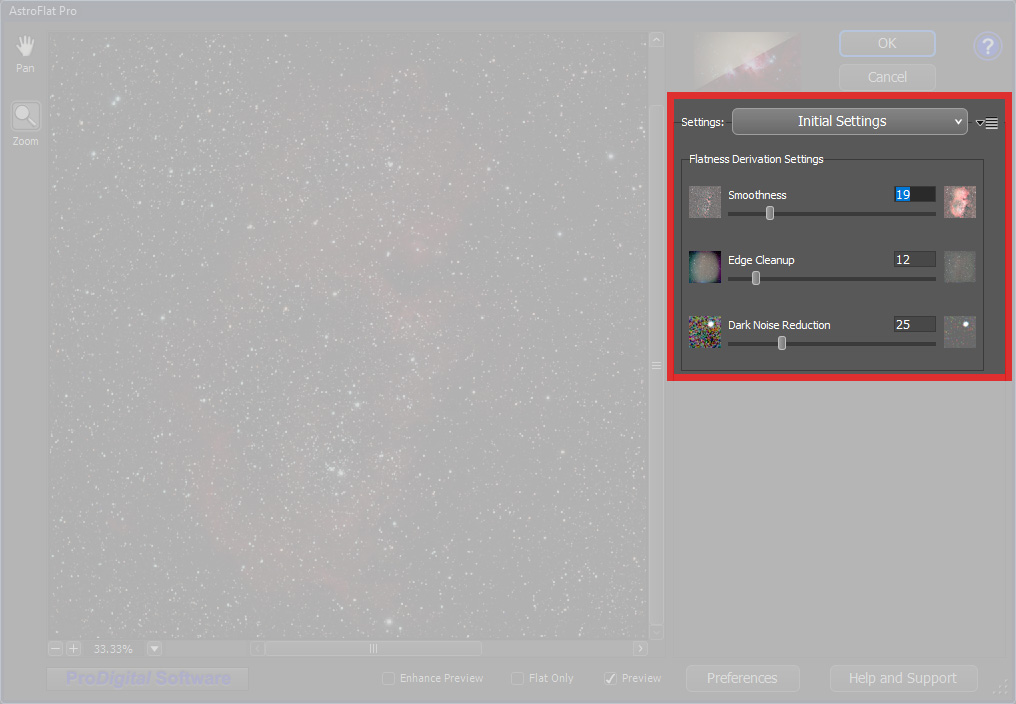Click the Edge Cleanup left sample thumbnail

click(x=704, y=266)
